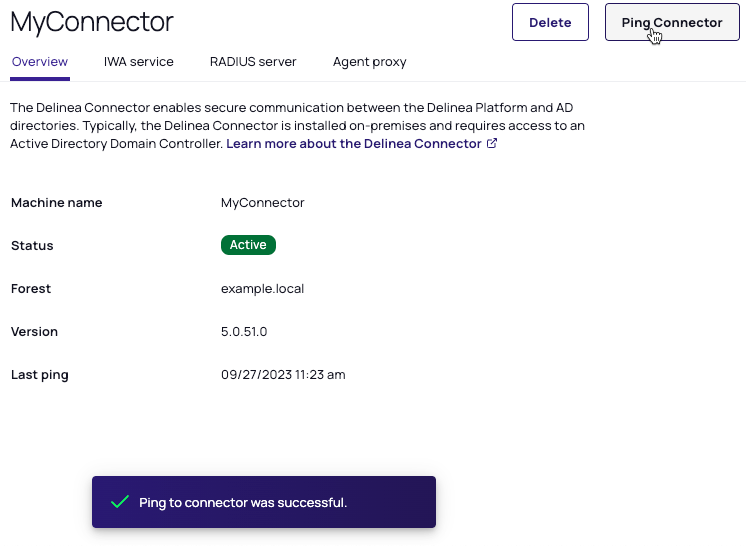Click the Last ping field label
The width and height of the screenshot is (746, 546).
pyautogui.click(x=40, y=375)
